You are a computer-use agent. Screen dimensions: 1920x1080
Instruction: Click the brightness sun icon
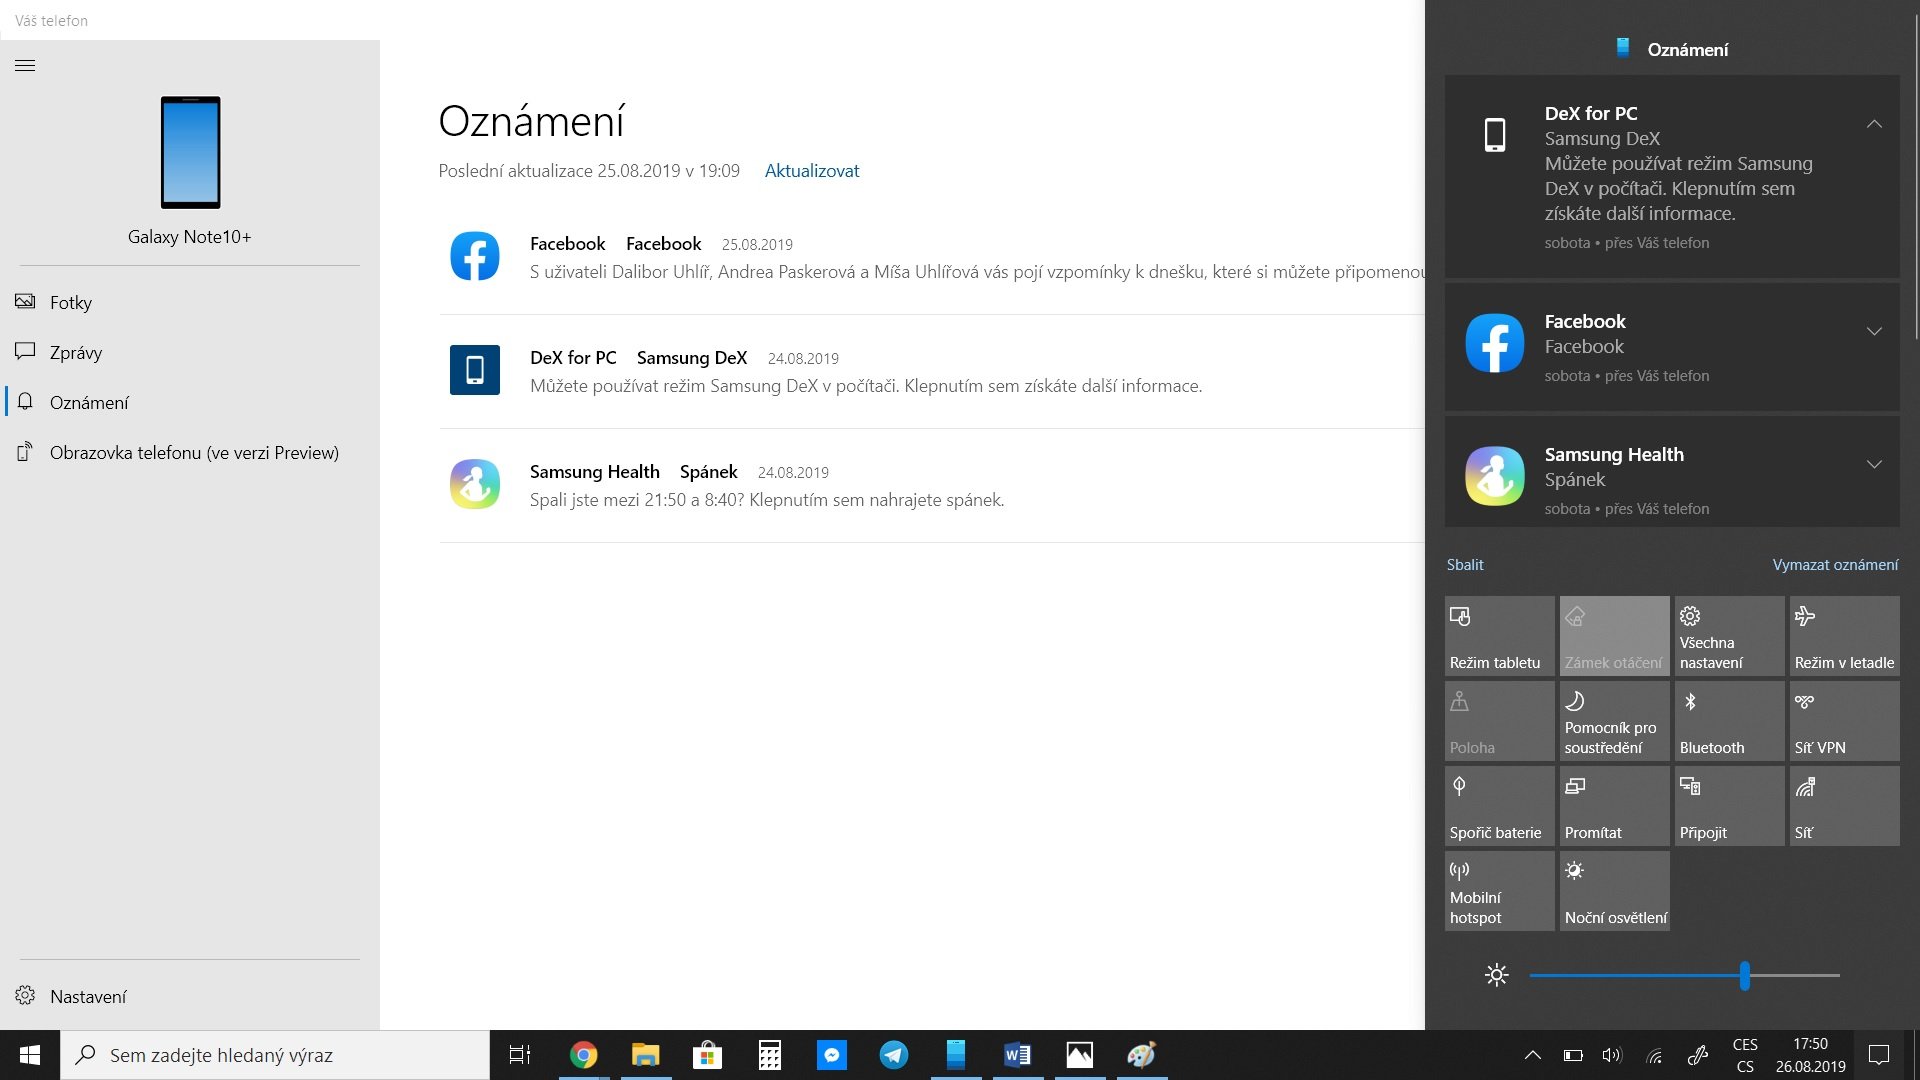(1497, 975)
